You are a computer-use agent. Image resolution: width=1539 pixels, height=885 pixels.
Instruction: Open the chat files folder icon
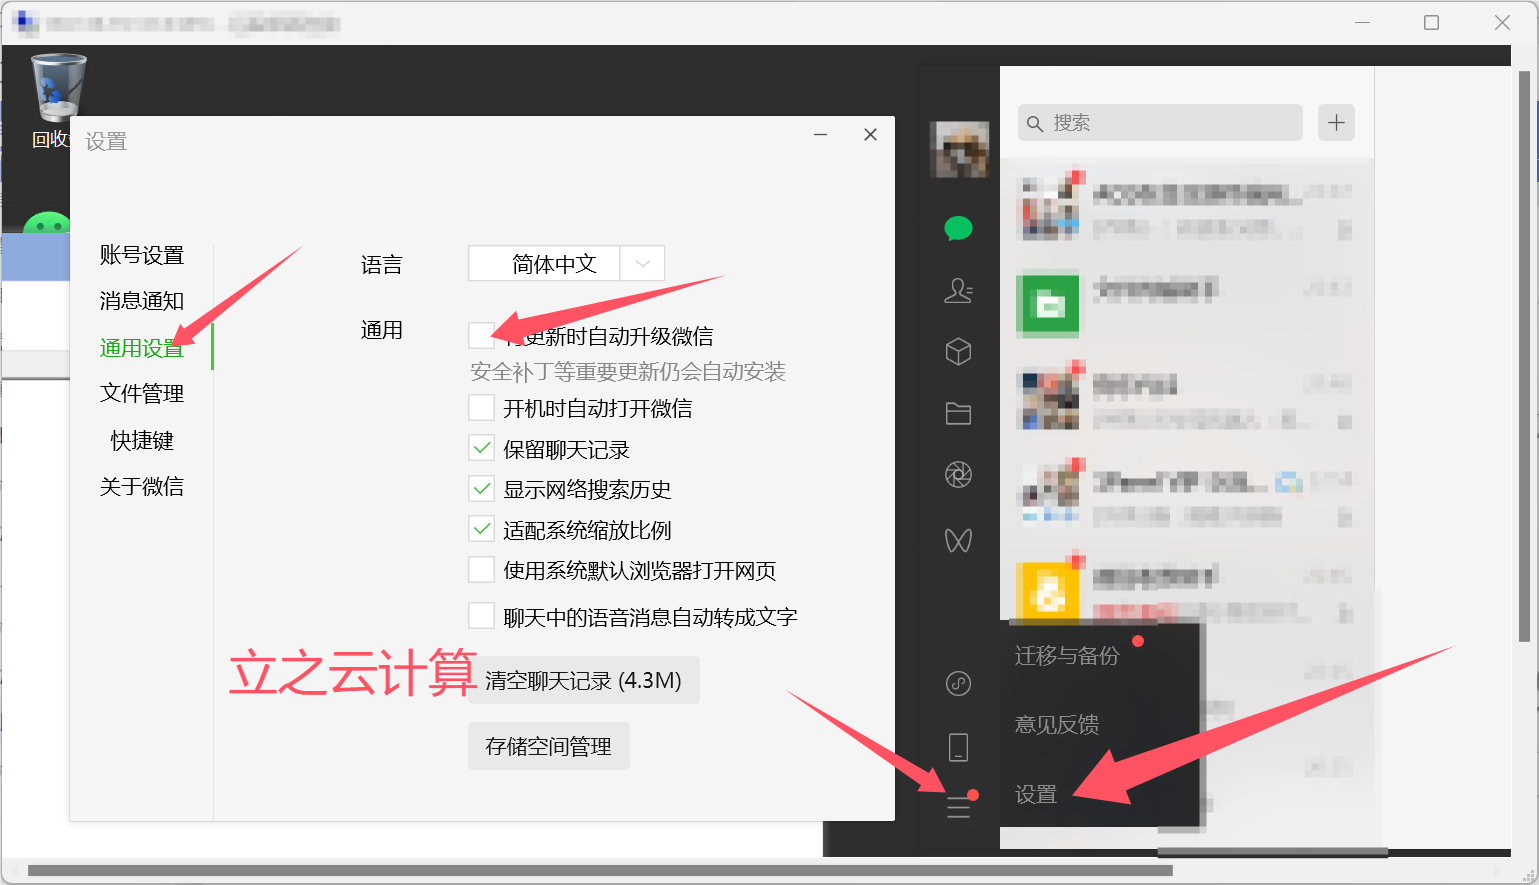[x=958, y=413]
